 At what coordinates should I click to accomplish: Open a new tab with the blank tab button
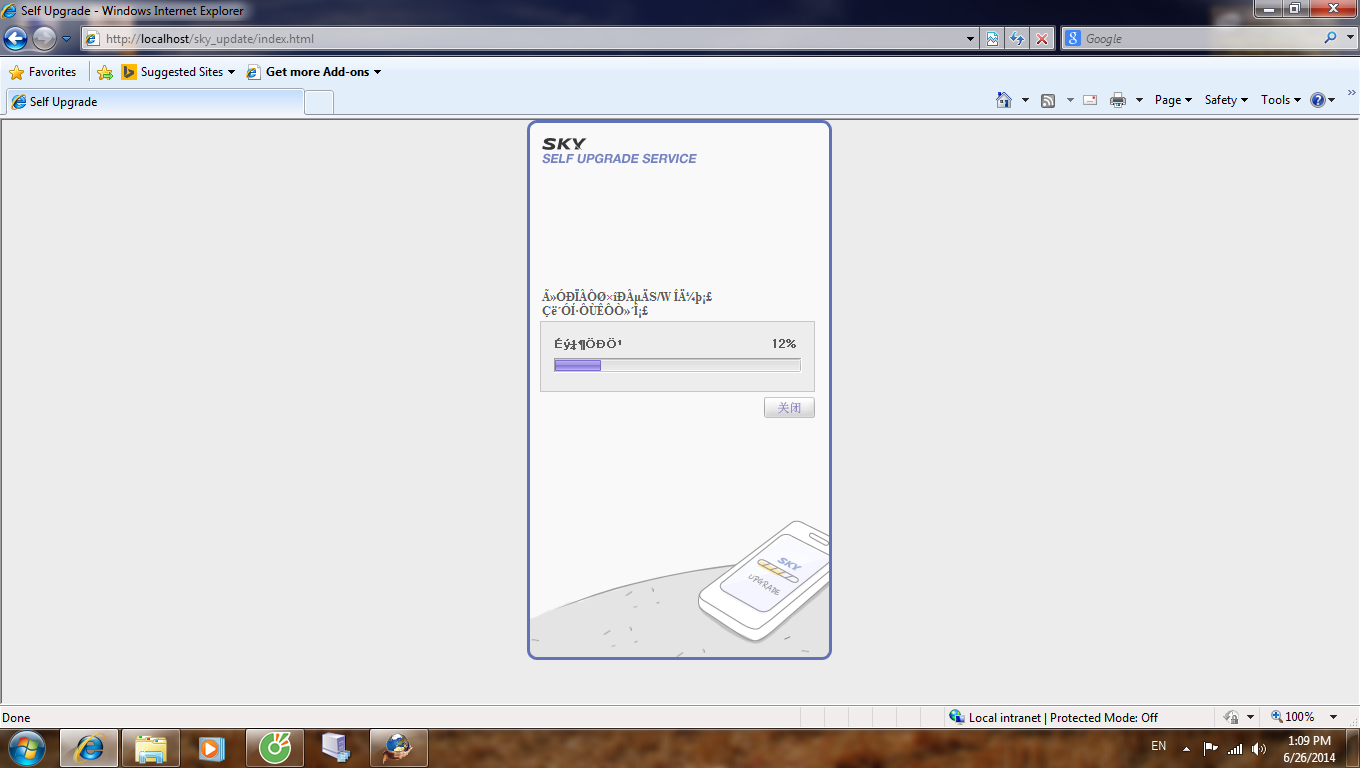click(318, 102)
